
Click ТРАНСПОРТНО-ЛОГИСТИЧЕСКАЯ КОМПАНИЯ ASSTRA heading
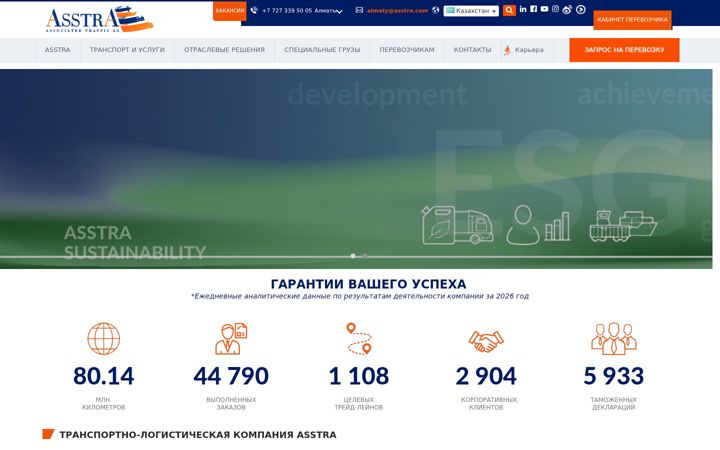click(x=198, y=434)
